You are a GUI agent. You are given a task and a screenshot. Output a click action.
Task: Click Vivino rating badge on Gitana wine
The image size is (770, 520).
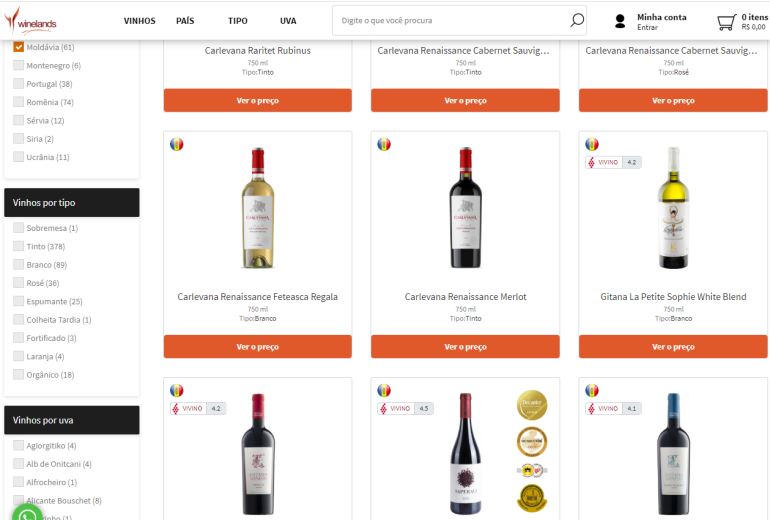pos(612,162)
